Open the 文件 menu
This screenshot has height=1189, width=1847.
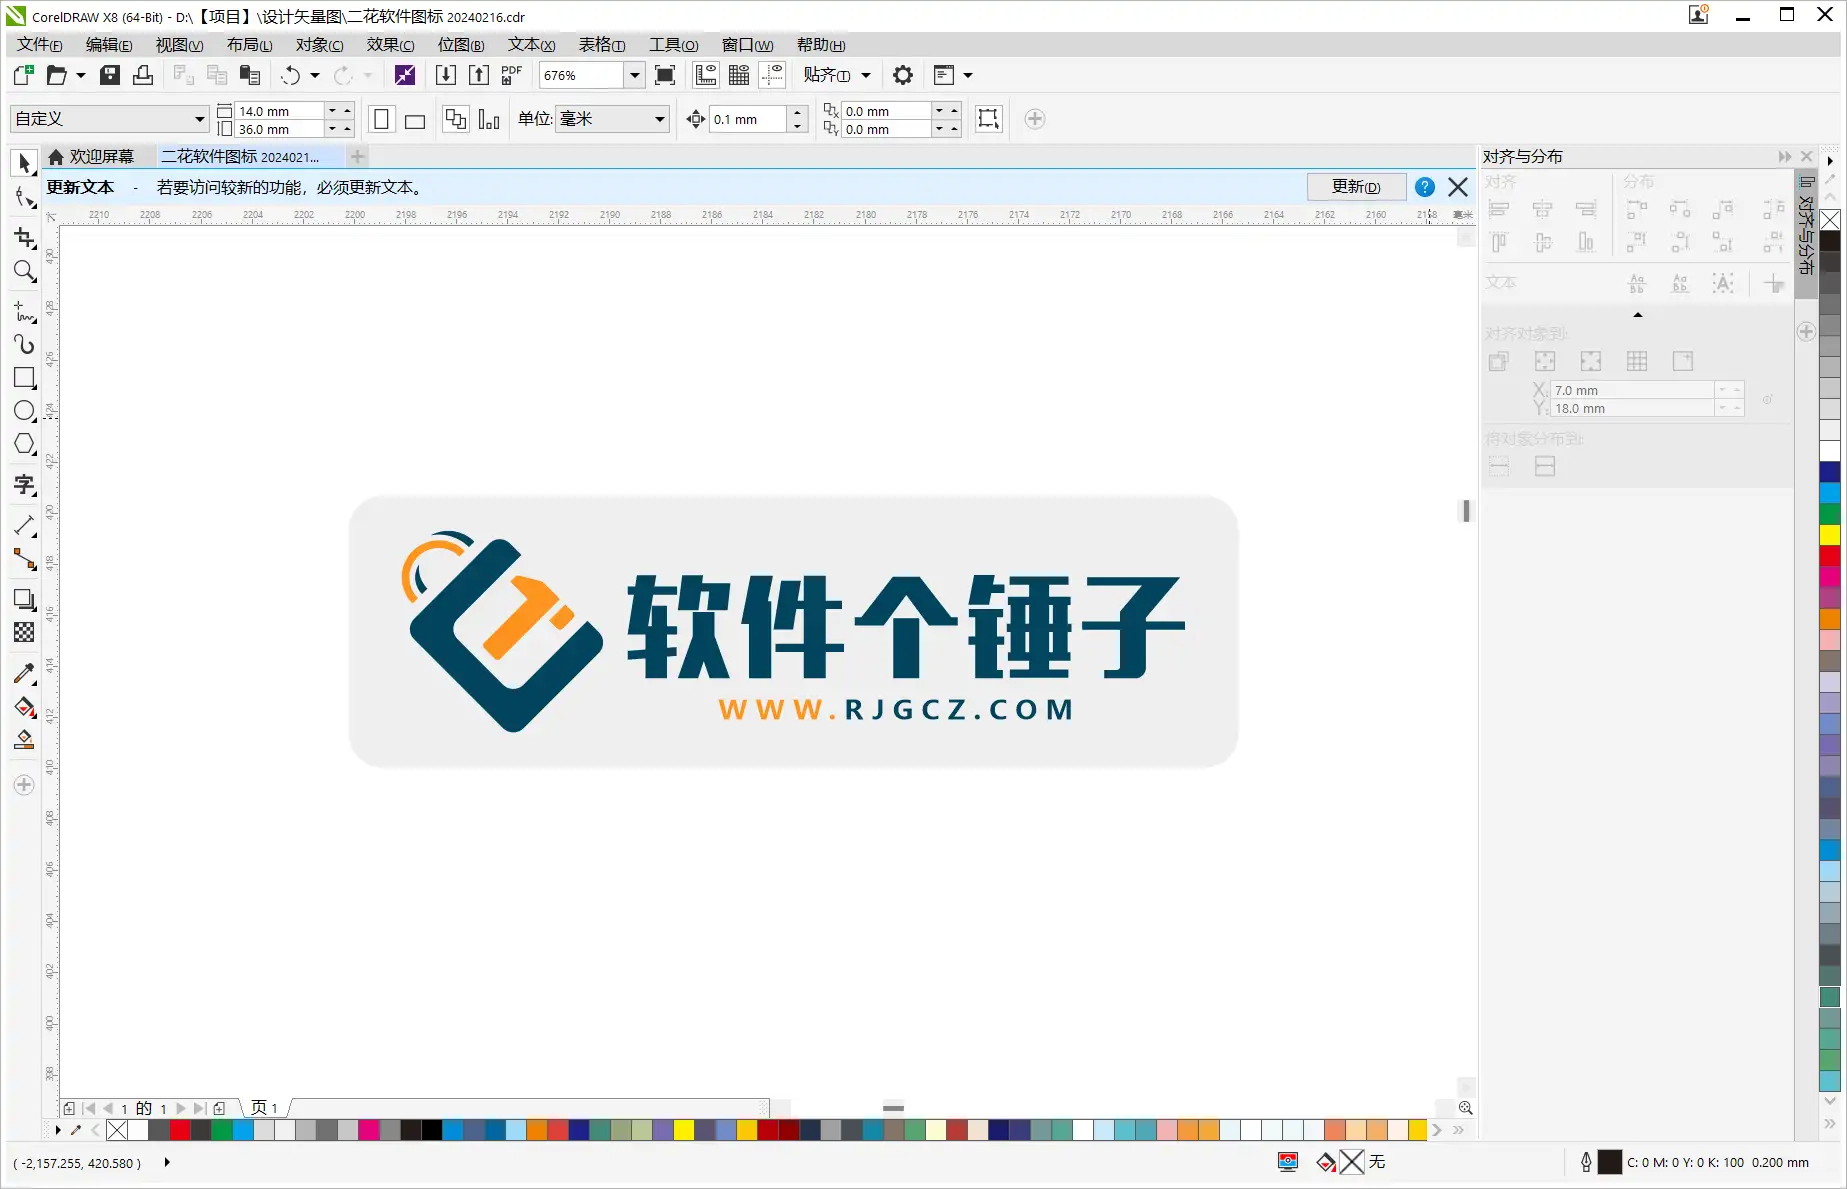click(x=39, y=45)
